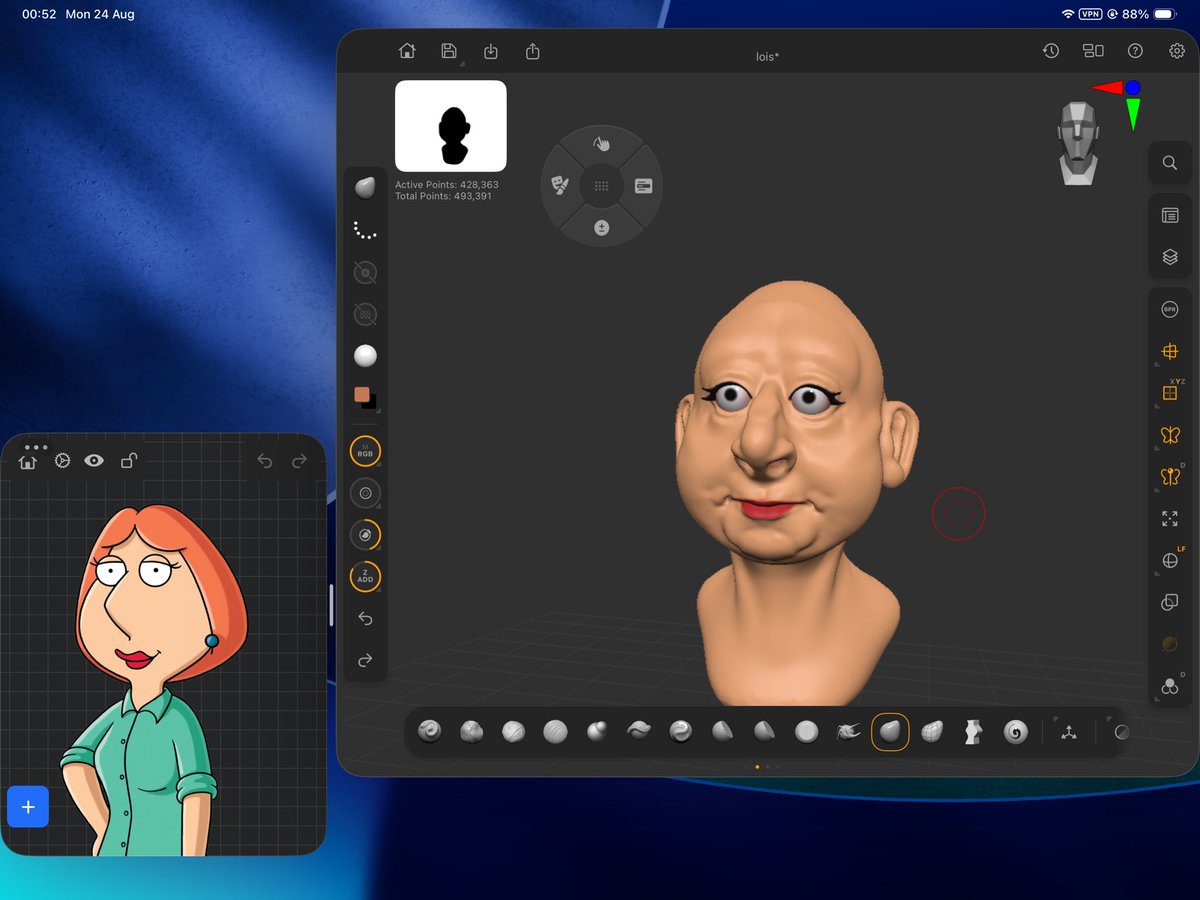Open ZBrush settings gear
This screenshot has width=1200, height=900.
tap(1177, 51)
